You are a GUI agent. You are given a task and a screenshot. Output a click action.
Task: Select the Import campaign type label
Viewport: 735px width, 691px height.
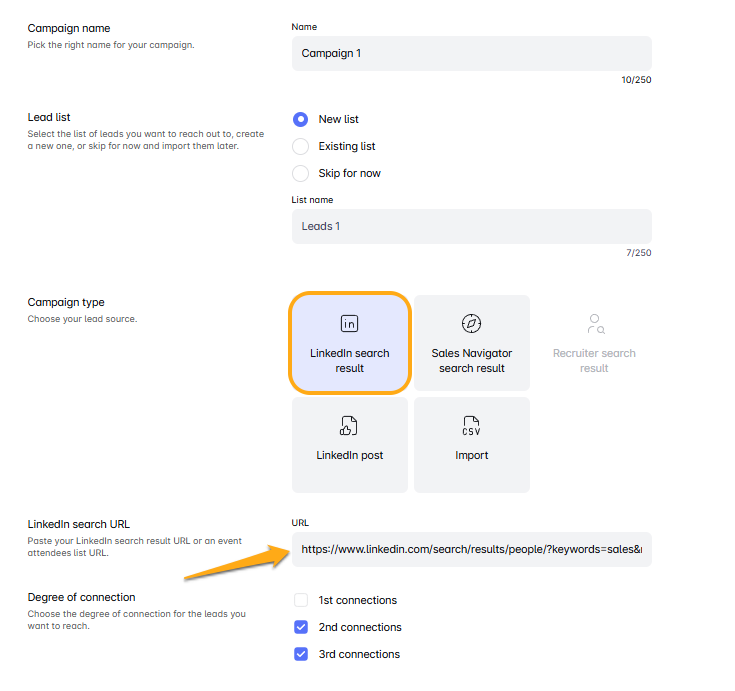pyautogui.click(x=472, y=455)
